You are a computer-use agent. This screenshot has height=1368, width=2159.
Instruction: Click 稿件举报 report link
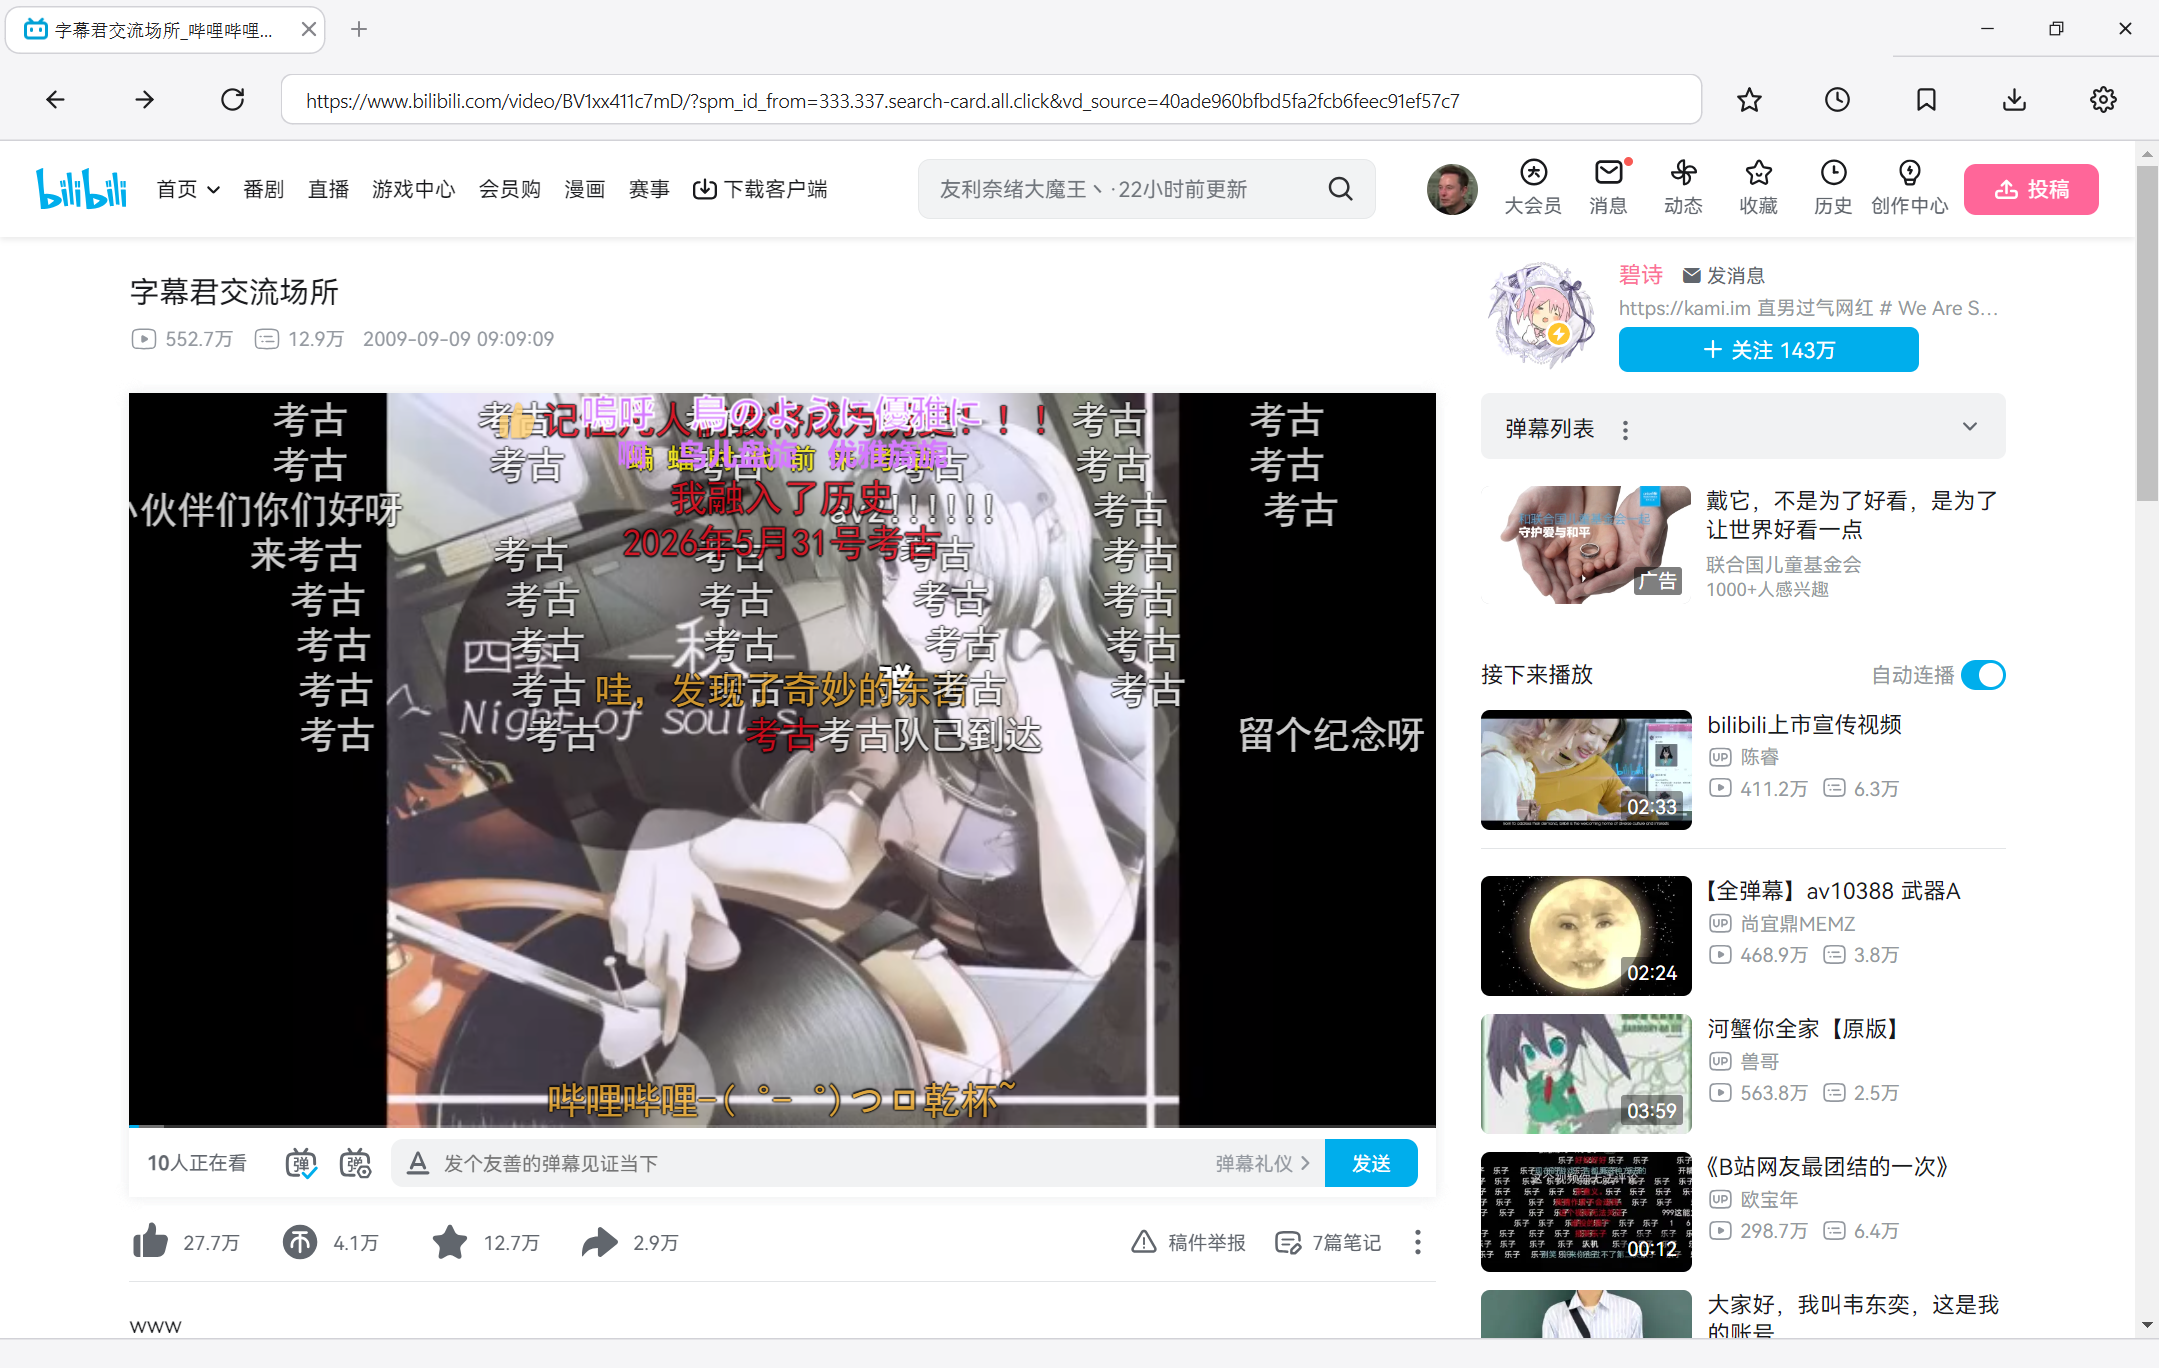click(x=1188, y=1242)
